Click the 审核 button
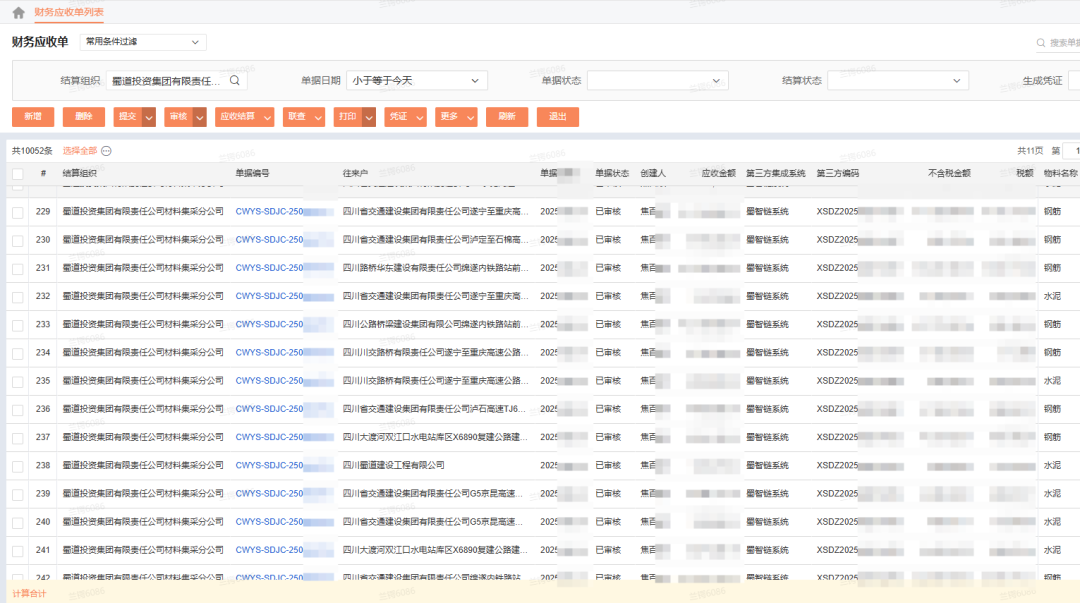The image size is (1080, 603). pyautogui.click(x=179, y=117)
